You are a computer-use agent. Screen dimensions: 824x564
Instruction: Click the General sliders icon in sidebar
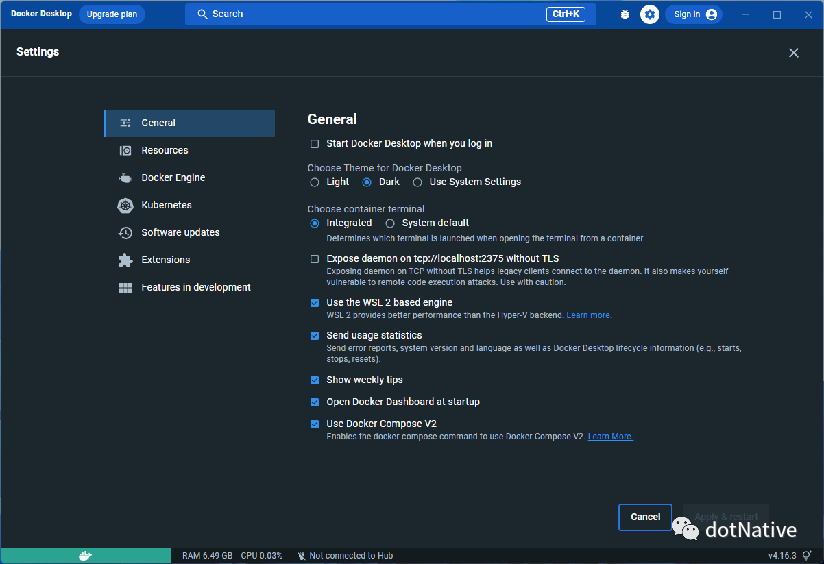(125, 123)
